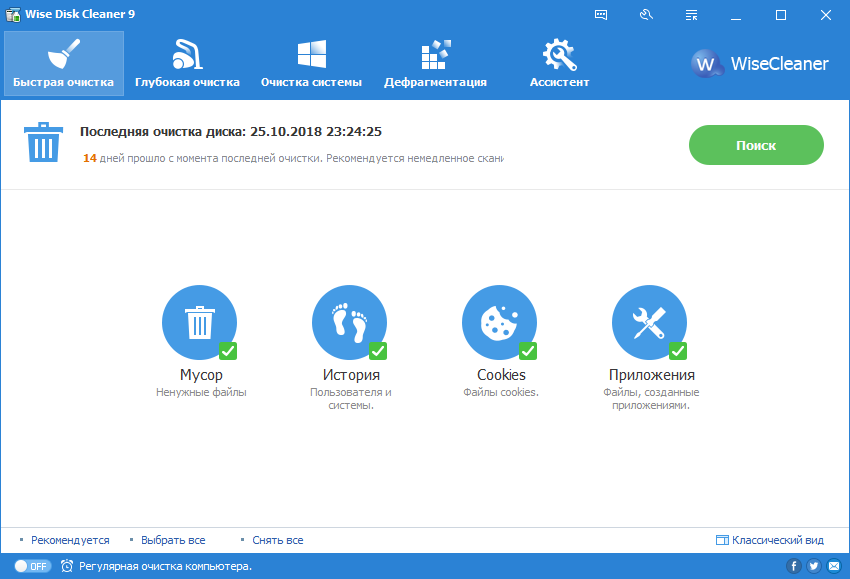
Task: Click Регулярная очистка компьютера text
Action: [165, 566]
